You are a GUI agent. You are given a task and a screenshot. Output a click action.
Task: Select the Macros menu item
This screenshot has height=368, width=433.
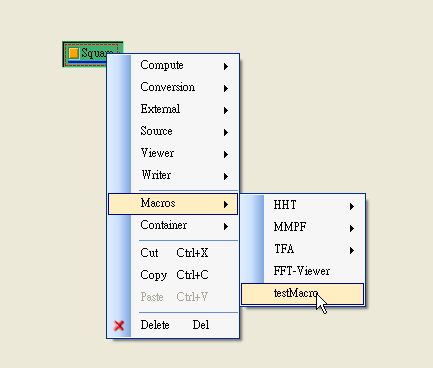coord(173,204)
